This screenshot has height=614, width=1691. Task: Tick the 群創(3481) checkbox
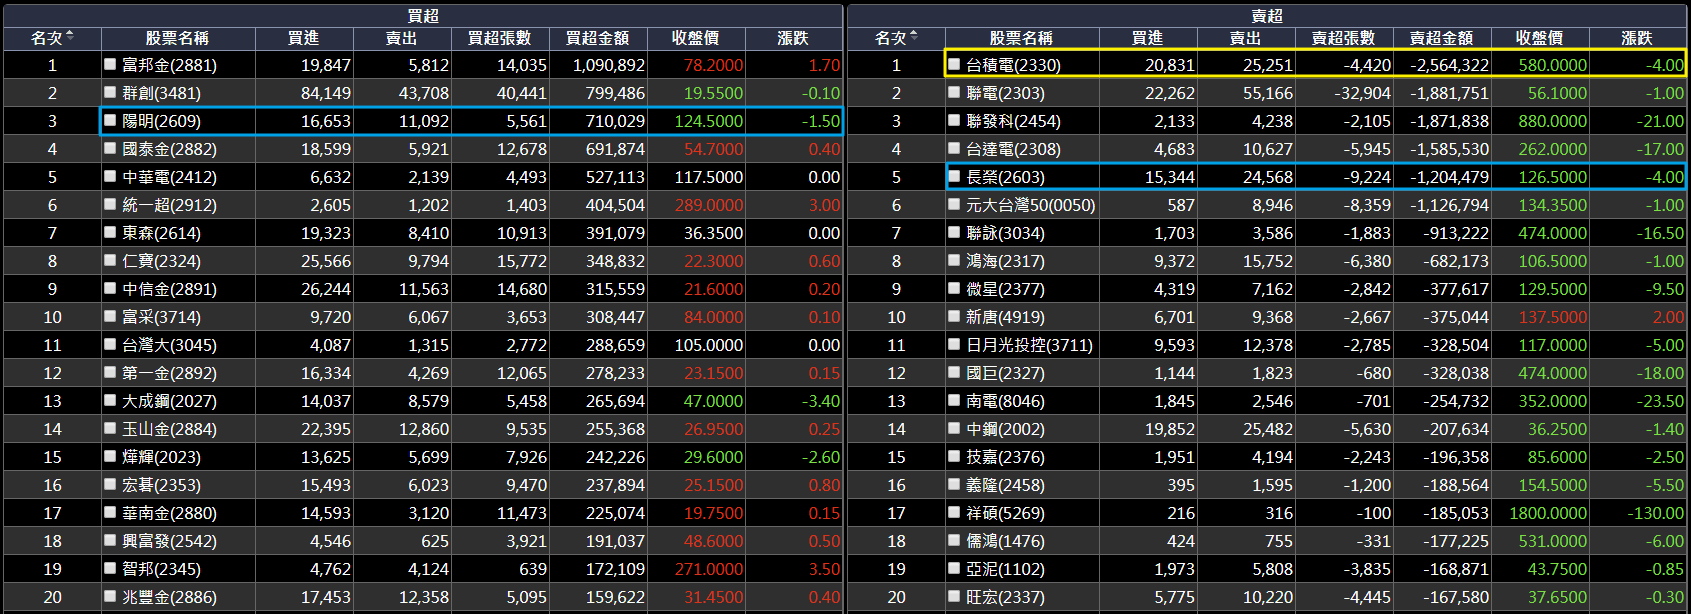click(x=110, y=92)
